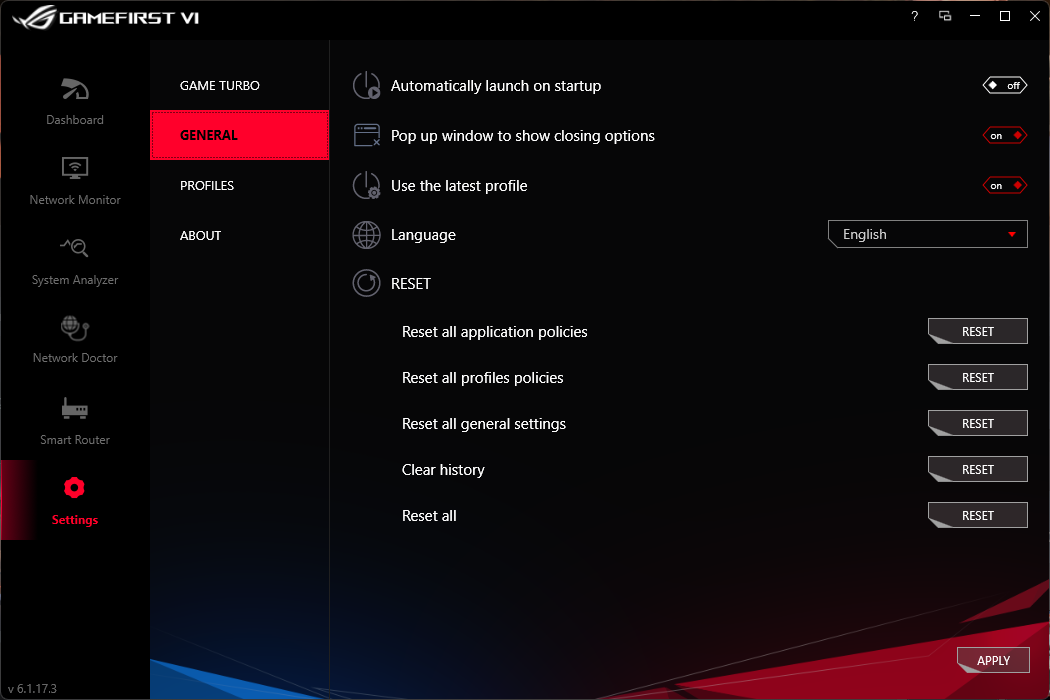Click the help question mark icon
Screen dimensions: 1050x700
pyautogui.click(x=915, y=16)
